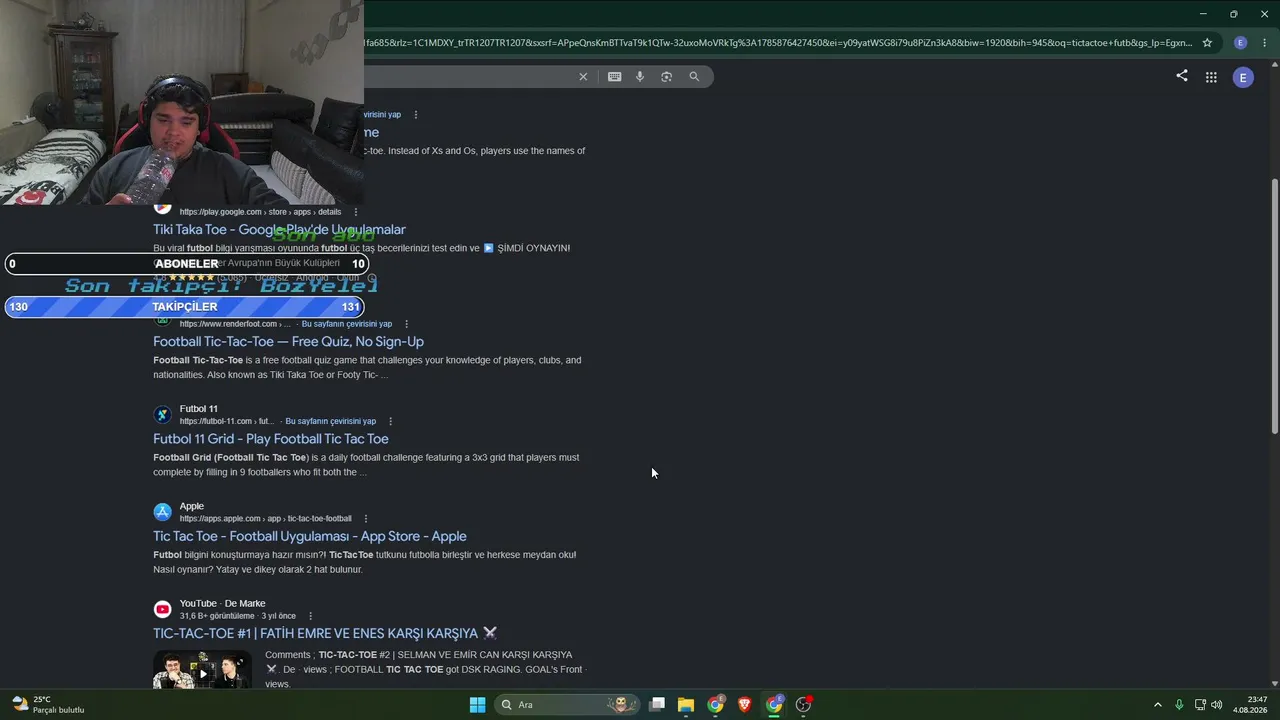Screen dimensions: 1280x720
Task: Clear the Google search box text
Action: coord(583,77)
